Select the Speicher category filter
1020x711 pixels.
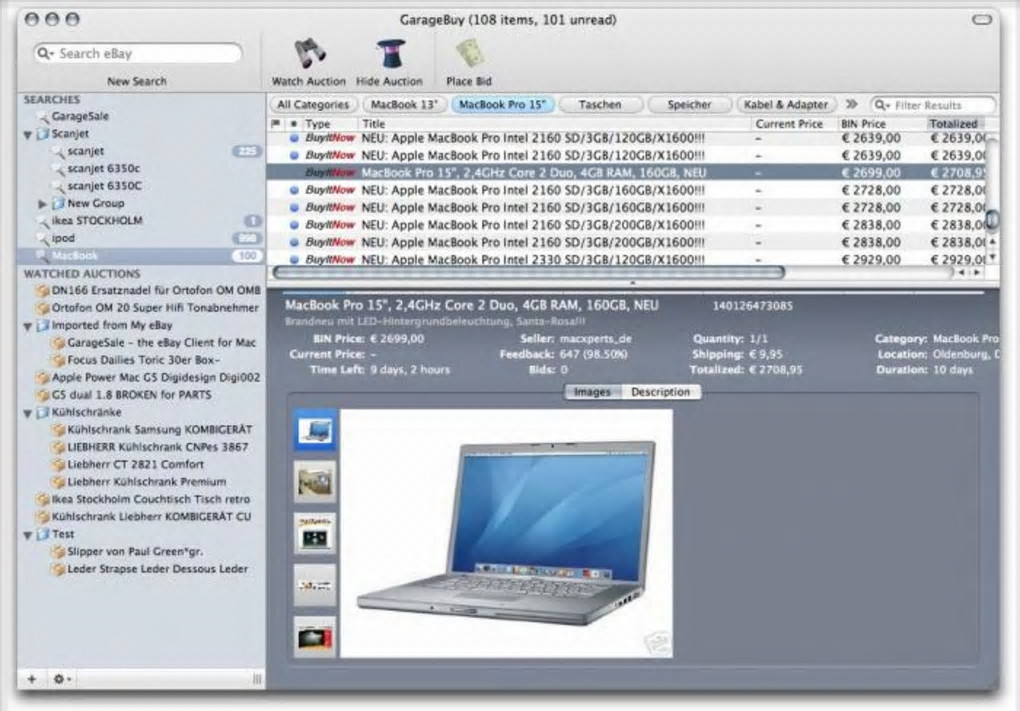tap(689, 105)
